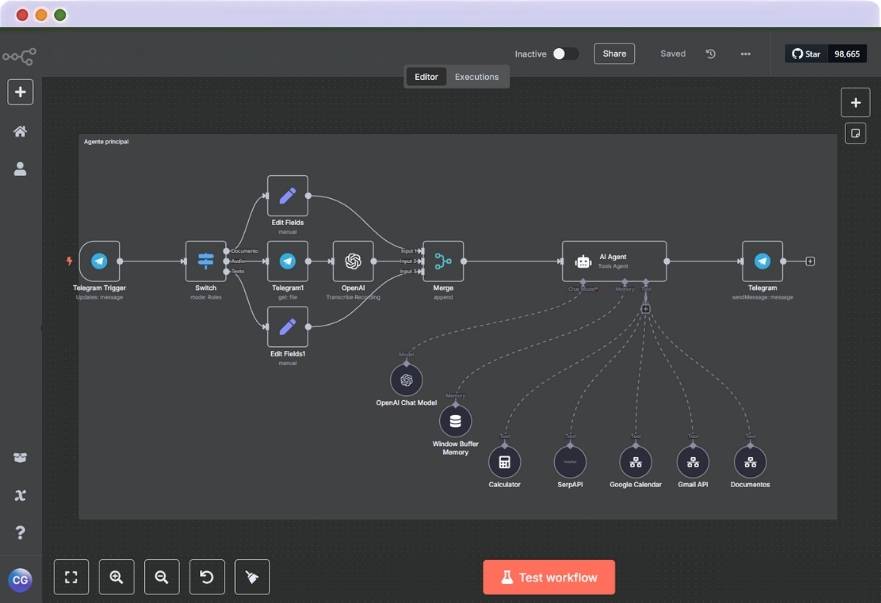Viewport: 881px width, 603px height.
Task: Click the 98,665 star count link
Action: click(x=847, y=54)
